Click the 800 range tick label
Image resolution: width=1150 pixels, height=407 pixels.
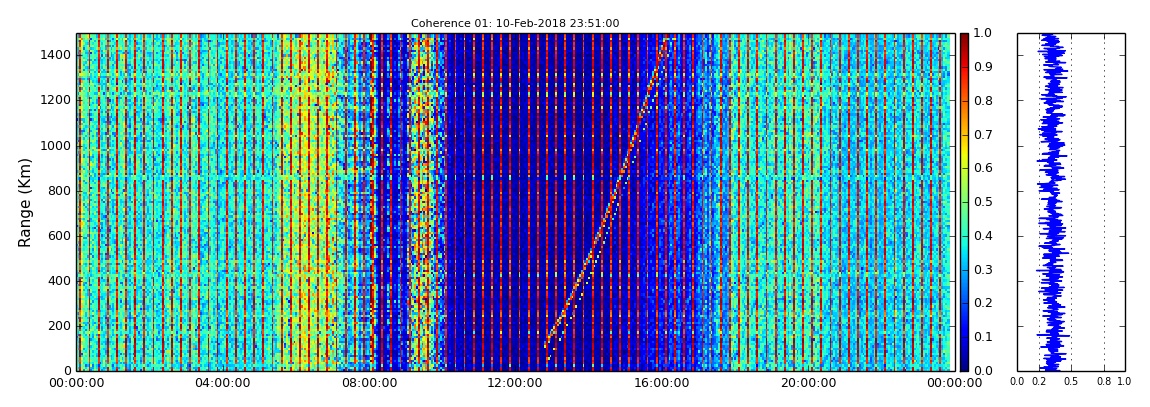click(x=61, y=191)
